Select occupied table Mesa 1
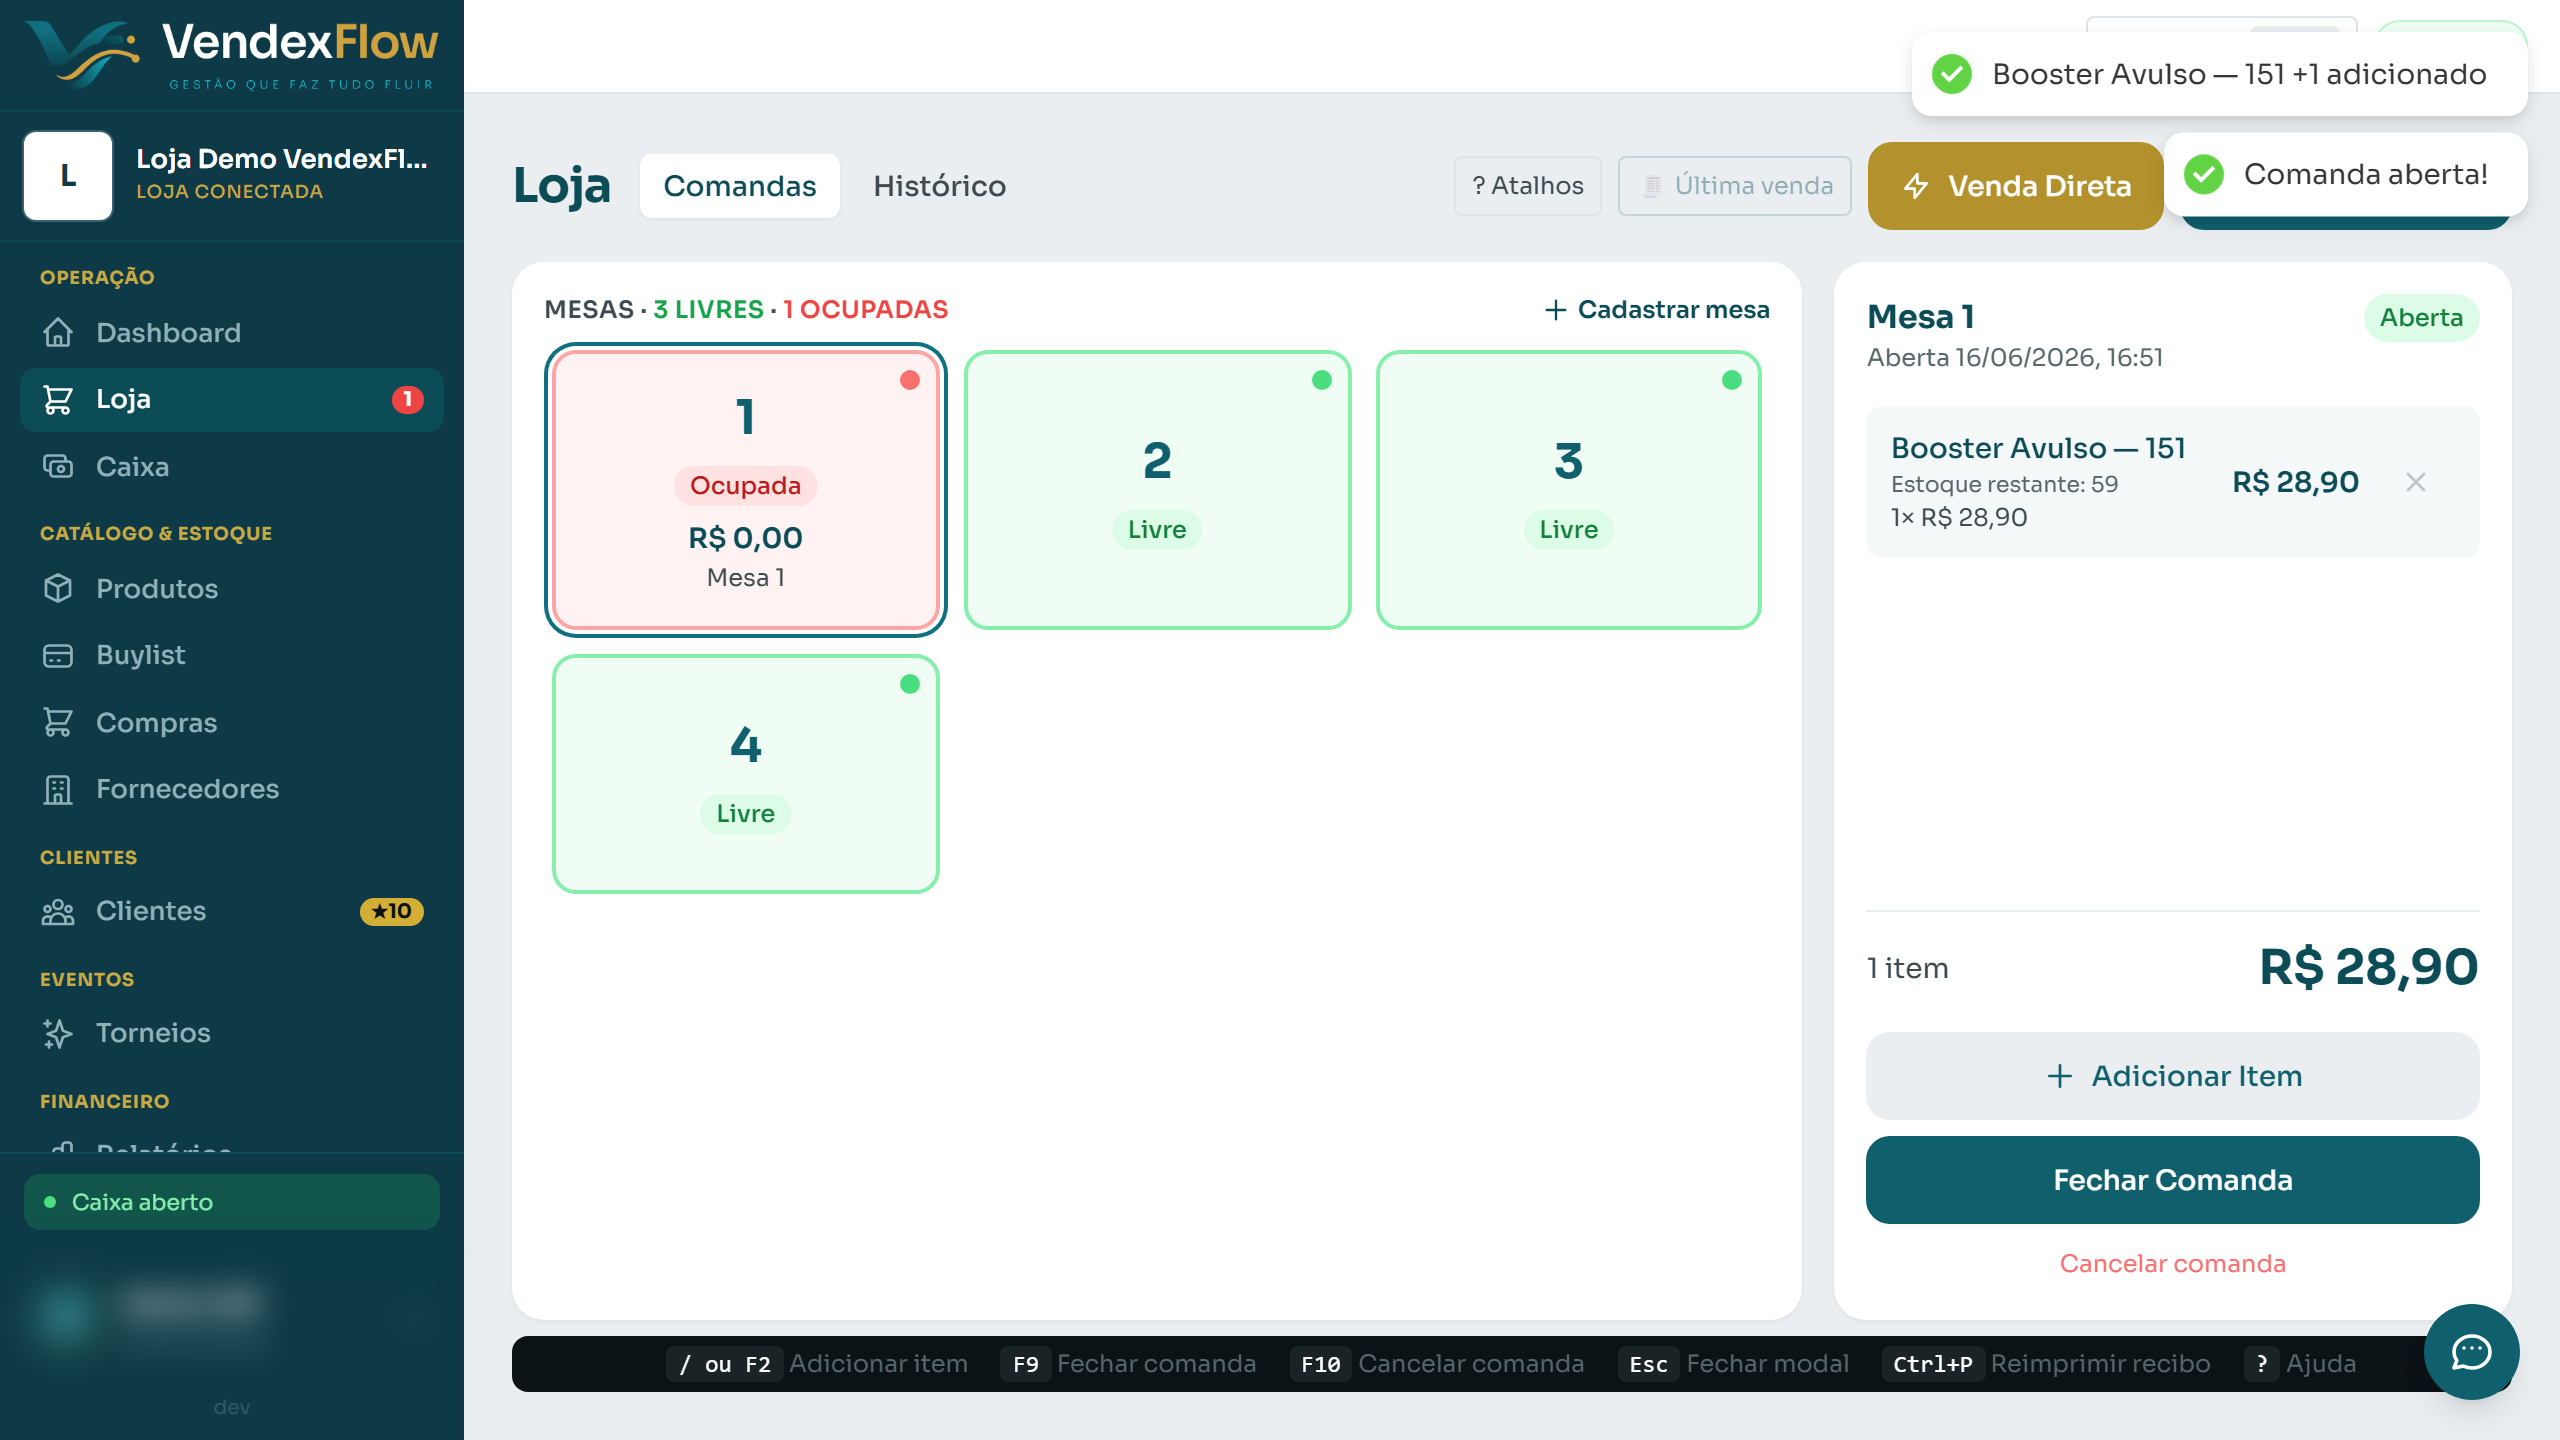Viewport: 2560px width, 1440px height. coord(746,490)
